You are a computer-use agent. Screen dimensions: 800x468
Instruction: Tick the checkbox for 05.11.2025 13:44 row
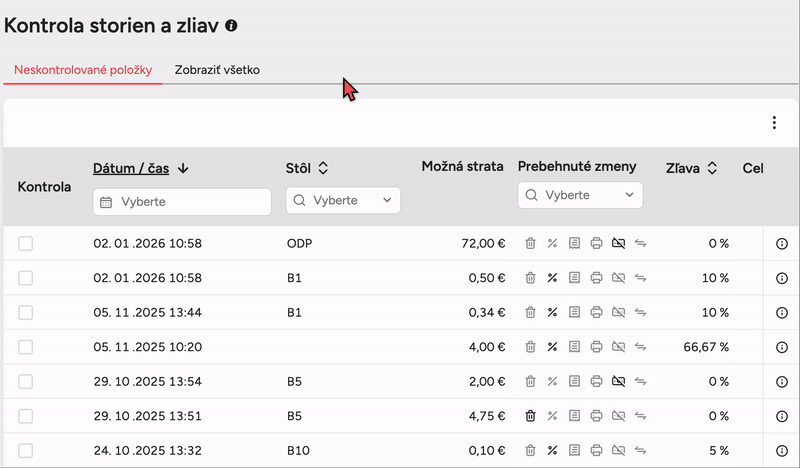26,312
